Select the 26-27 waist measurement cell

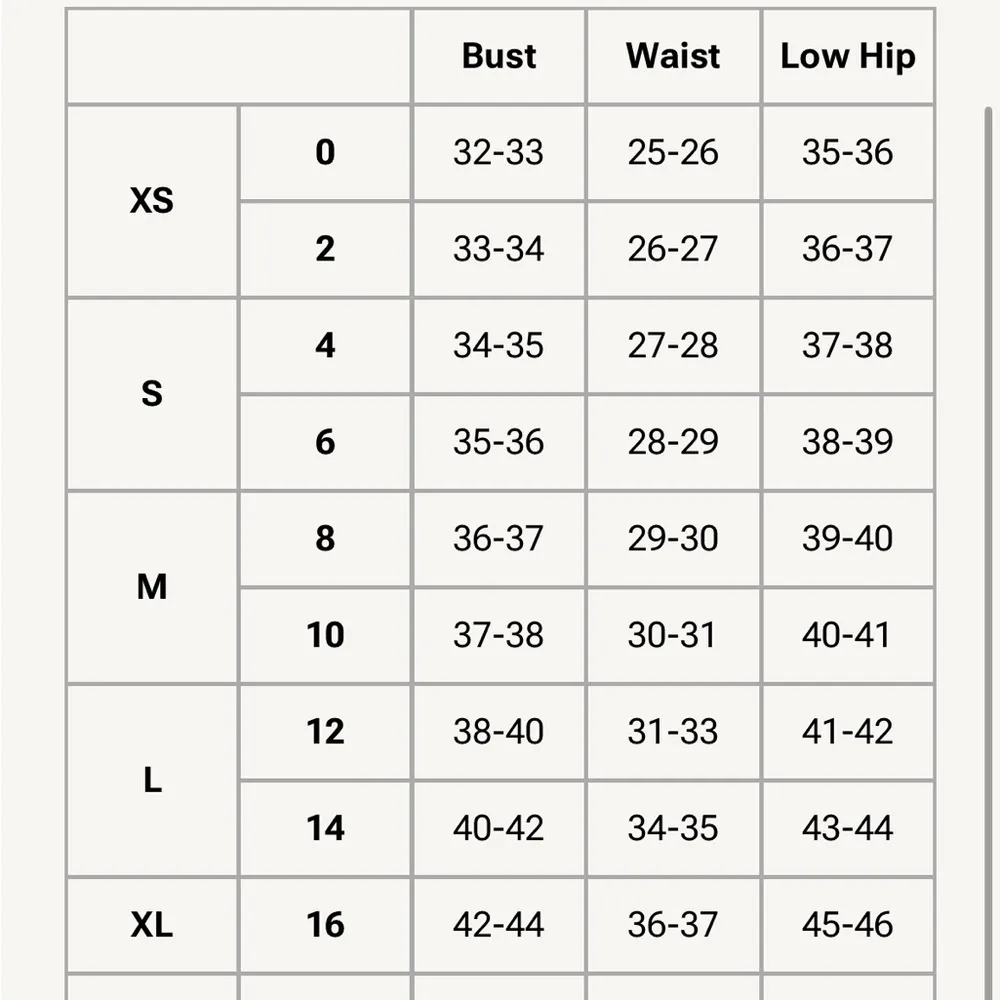click(x=673, y=249)
